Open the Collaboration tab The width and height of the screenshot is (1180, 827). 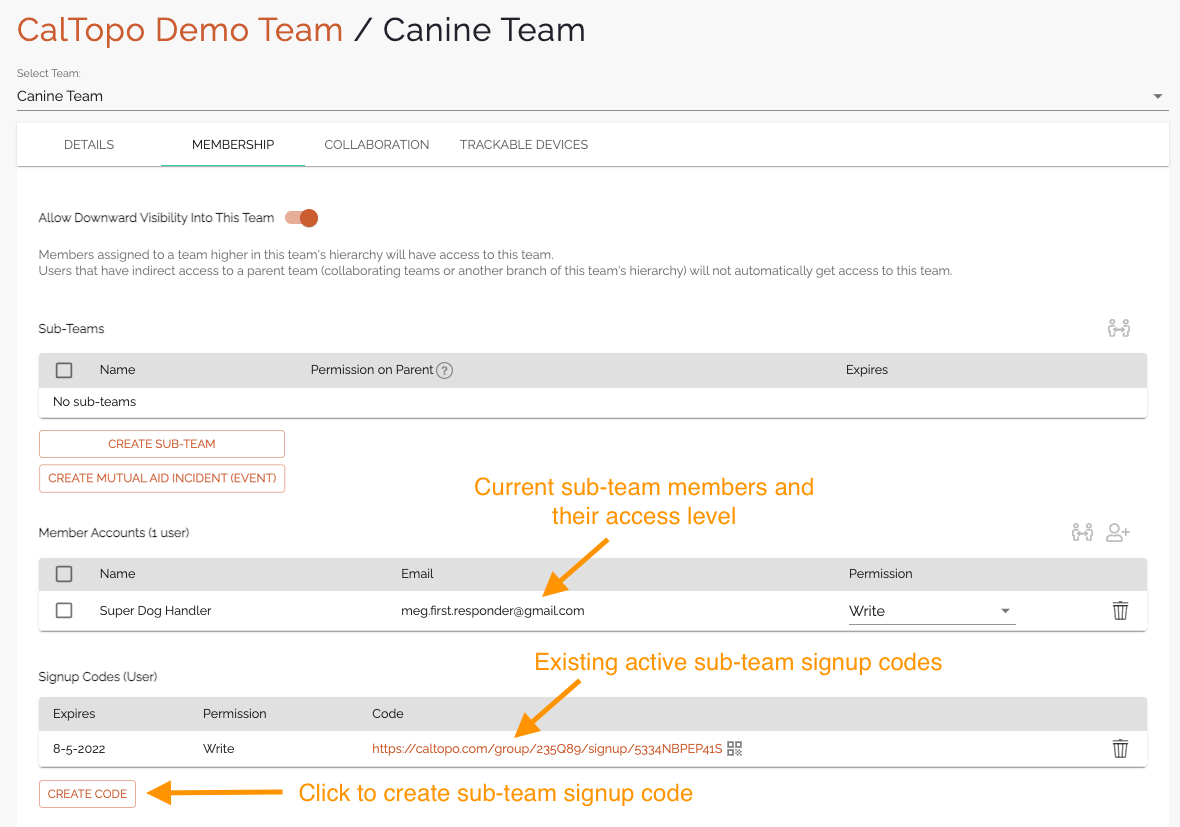[x=377, y=145]
